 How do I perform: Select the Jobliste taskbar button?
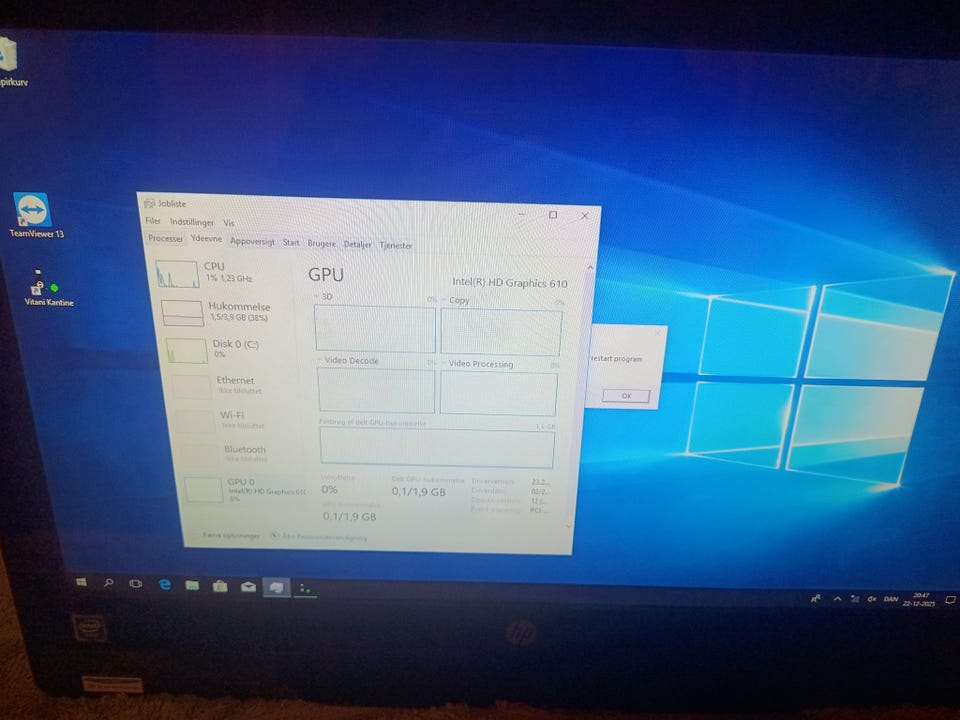[x=277, y=588]
